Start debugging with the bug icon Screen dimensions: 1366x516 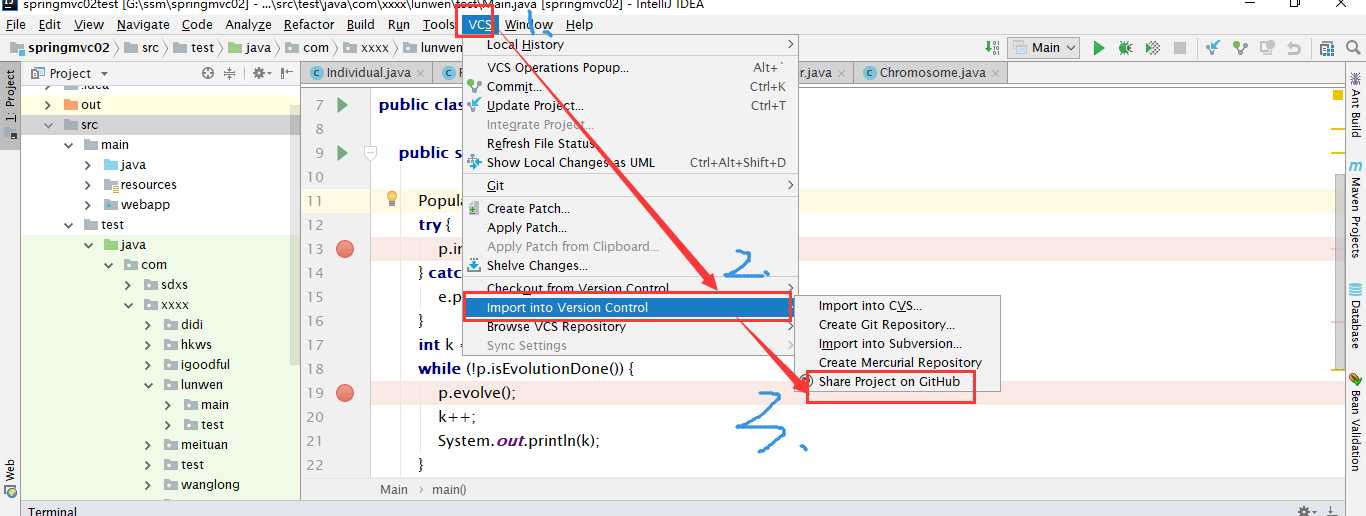tap(1125, 47)
